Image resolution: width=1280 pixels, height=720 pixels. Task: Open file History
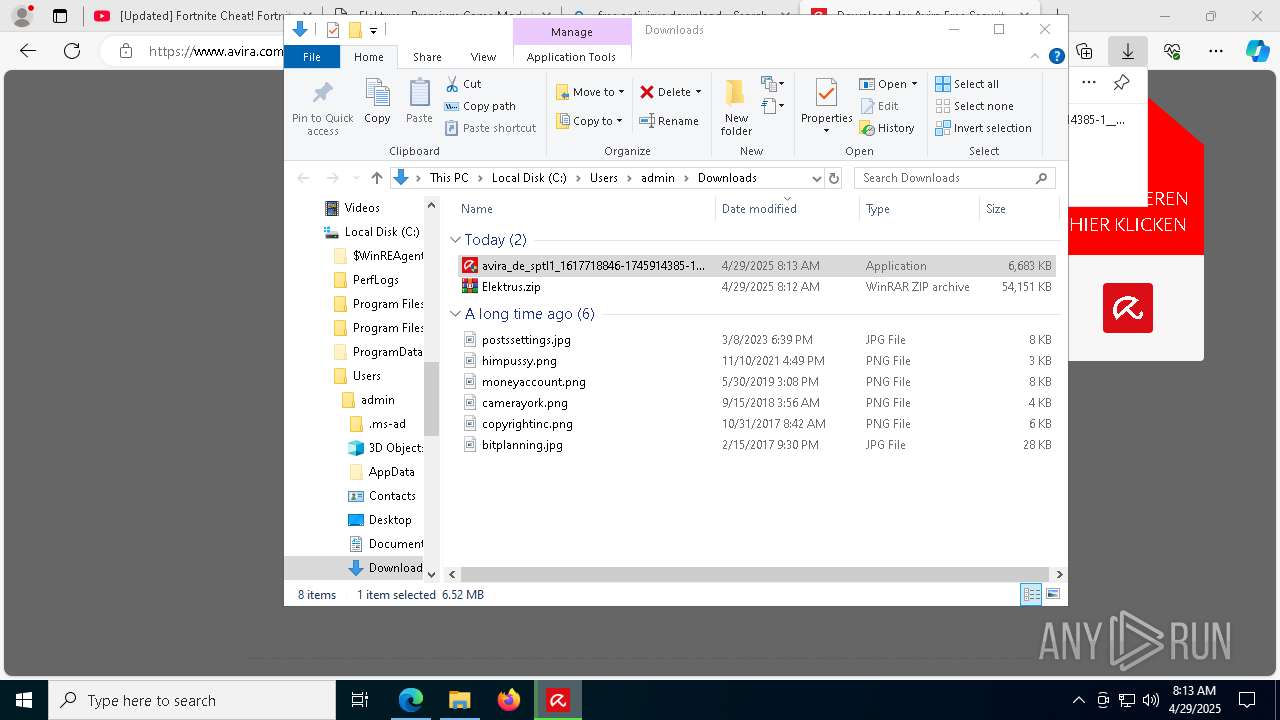coord(887,128)
